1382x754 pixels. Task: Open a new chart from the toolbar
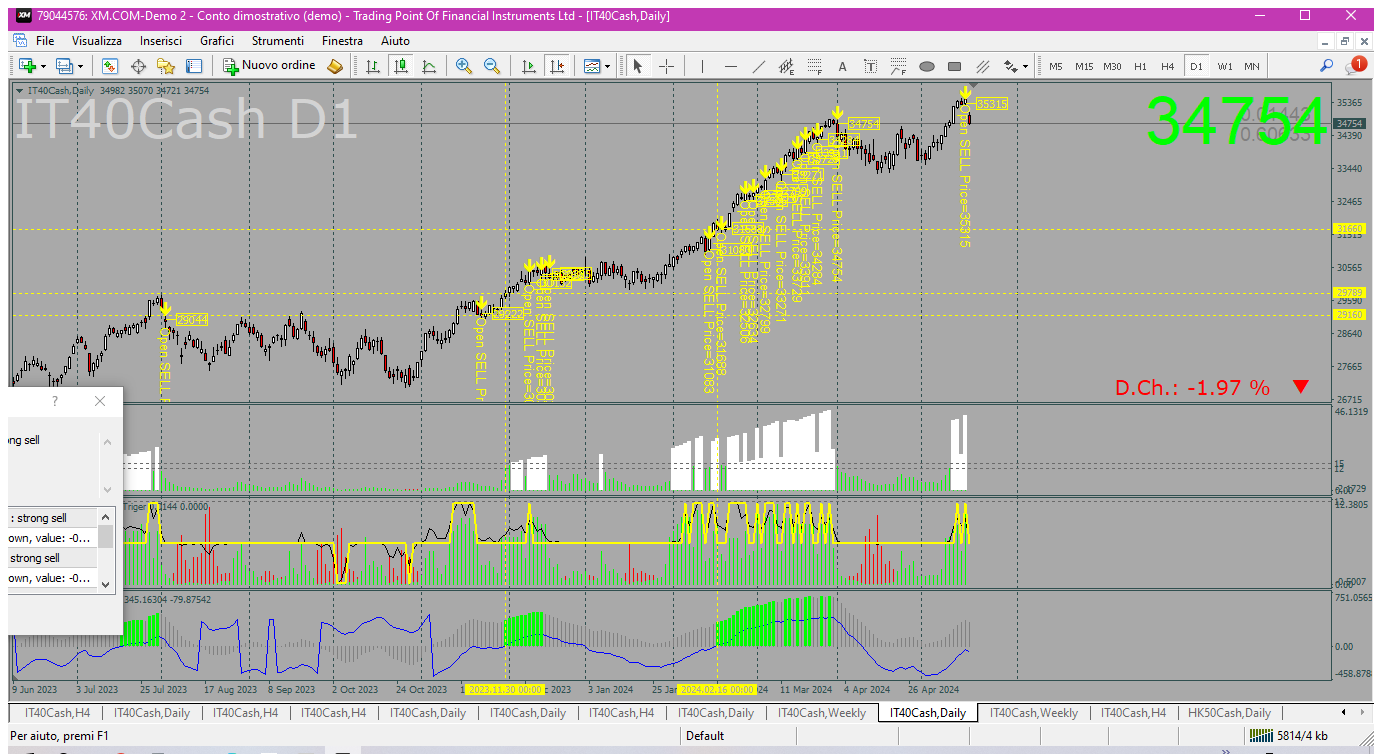27,66
